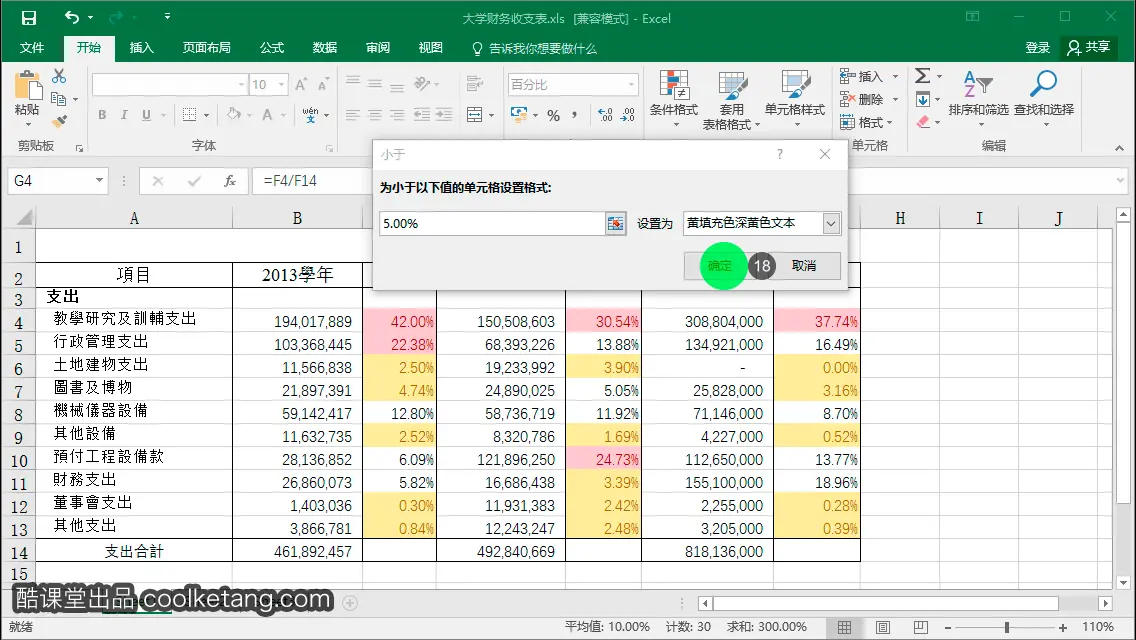Viewport: 1136px width, 640px height.
Task: Click the Format Painter brush icon
Action: (x=59, y=121)
